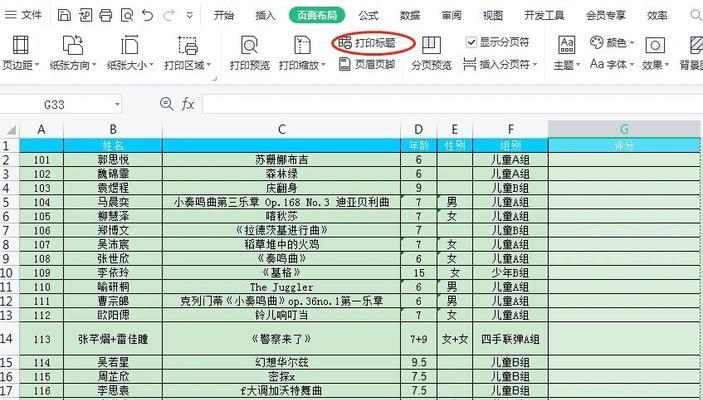Click the cell 幻想华尔兹
The width and height of the screenshot is (703, 400).
coord(282,362)
